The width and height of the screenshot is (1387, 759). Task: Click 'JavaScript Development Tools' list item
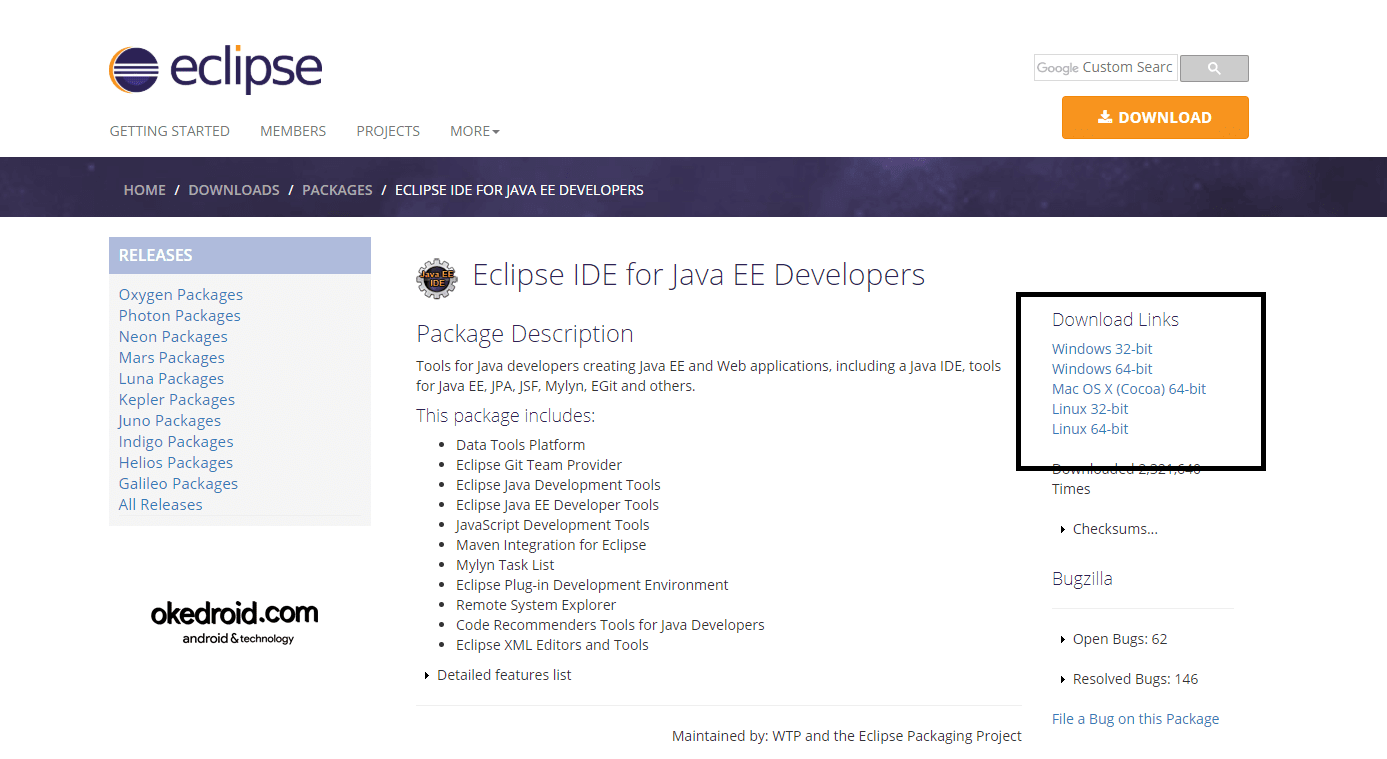[x=553, y=525]
